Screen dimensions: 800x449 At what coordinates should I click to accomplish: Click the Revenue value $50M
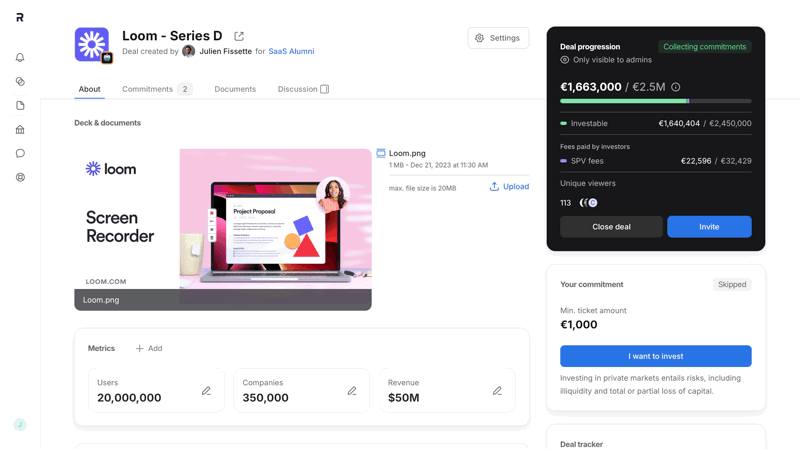404,397
